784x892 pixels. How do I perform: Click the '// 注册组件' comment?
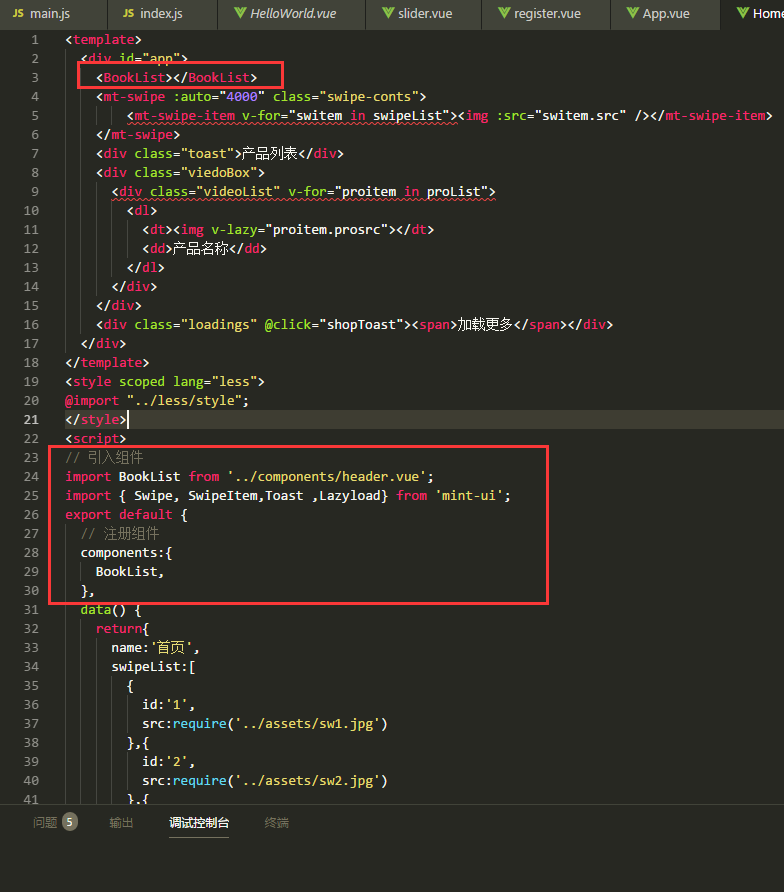point(120,534)
